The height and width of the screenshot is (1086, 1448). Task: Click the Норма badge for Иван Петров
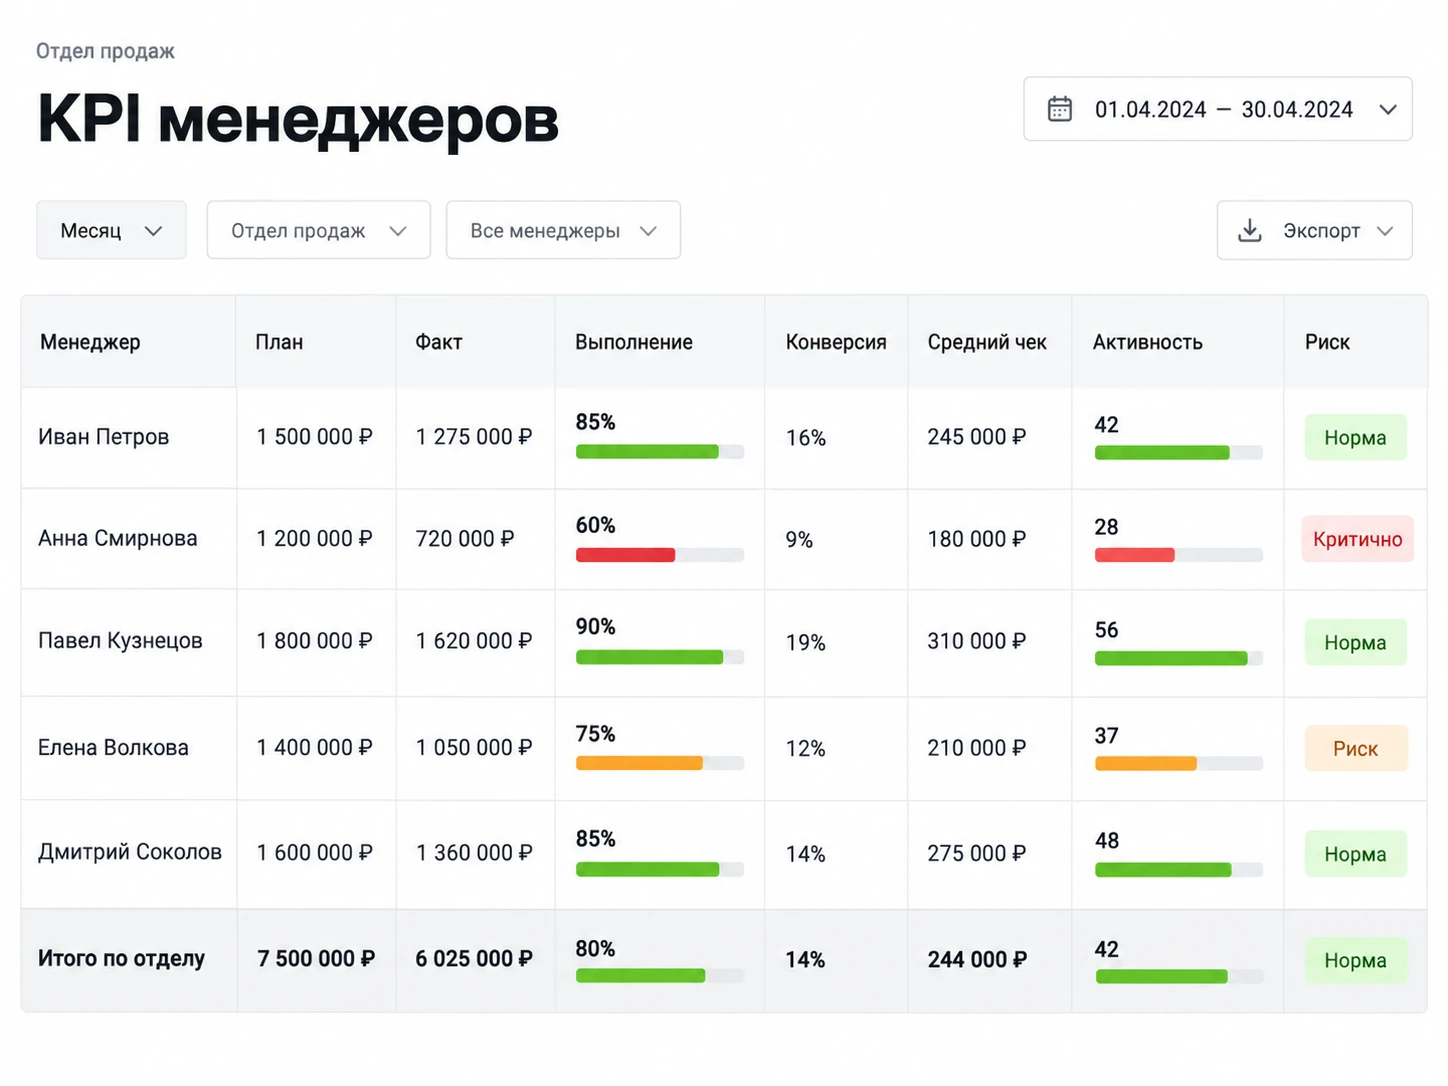[1355, 437]
